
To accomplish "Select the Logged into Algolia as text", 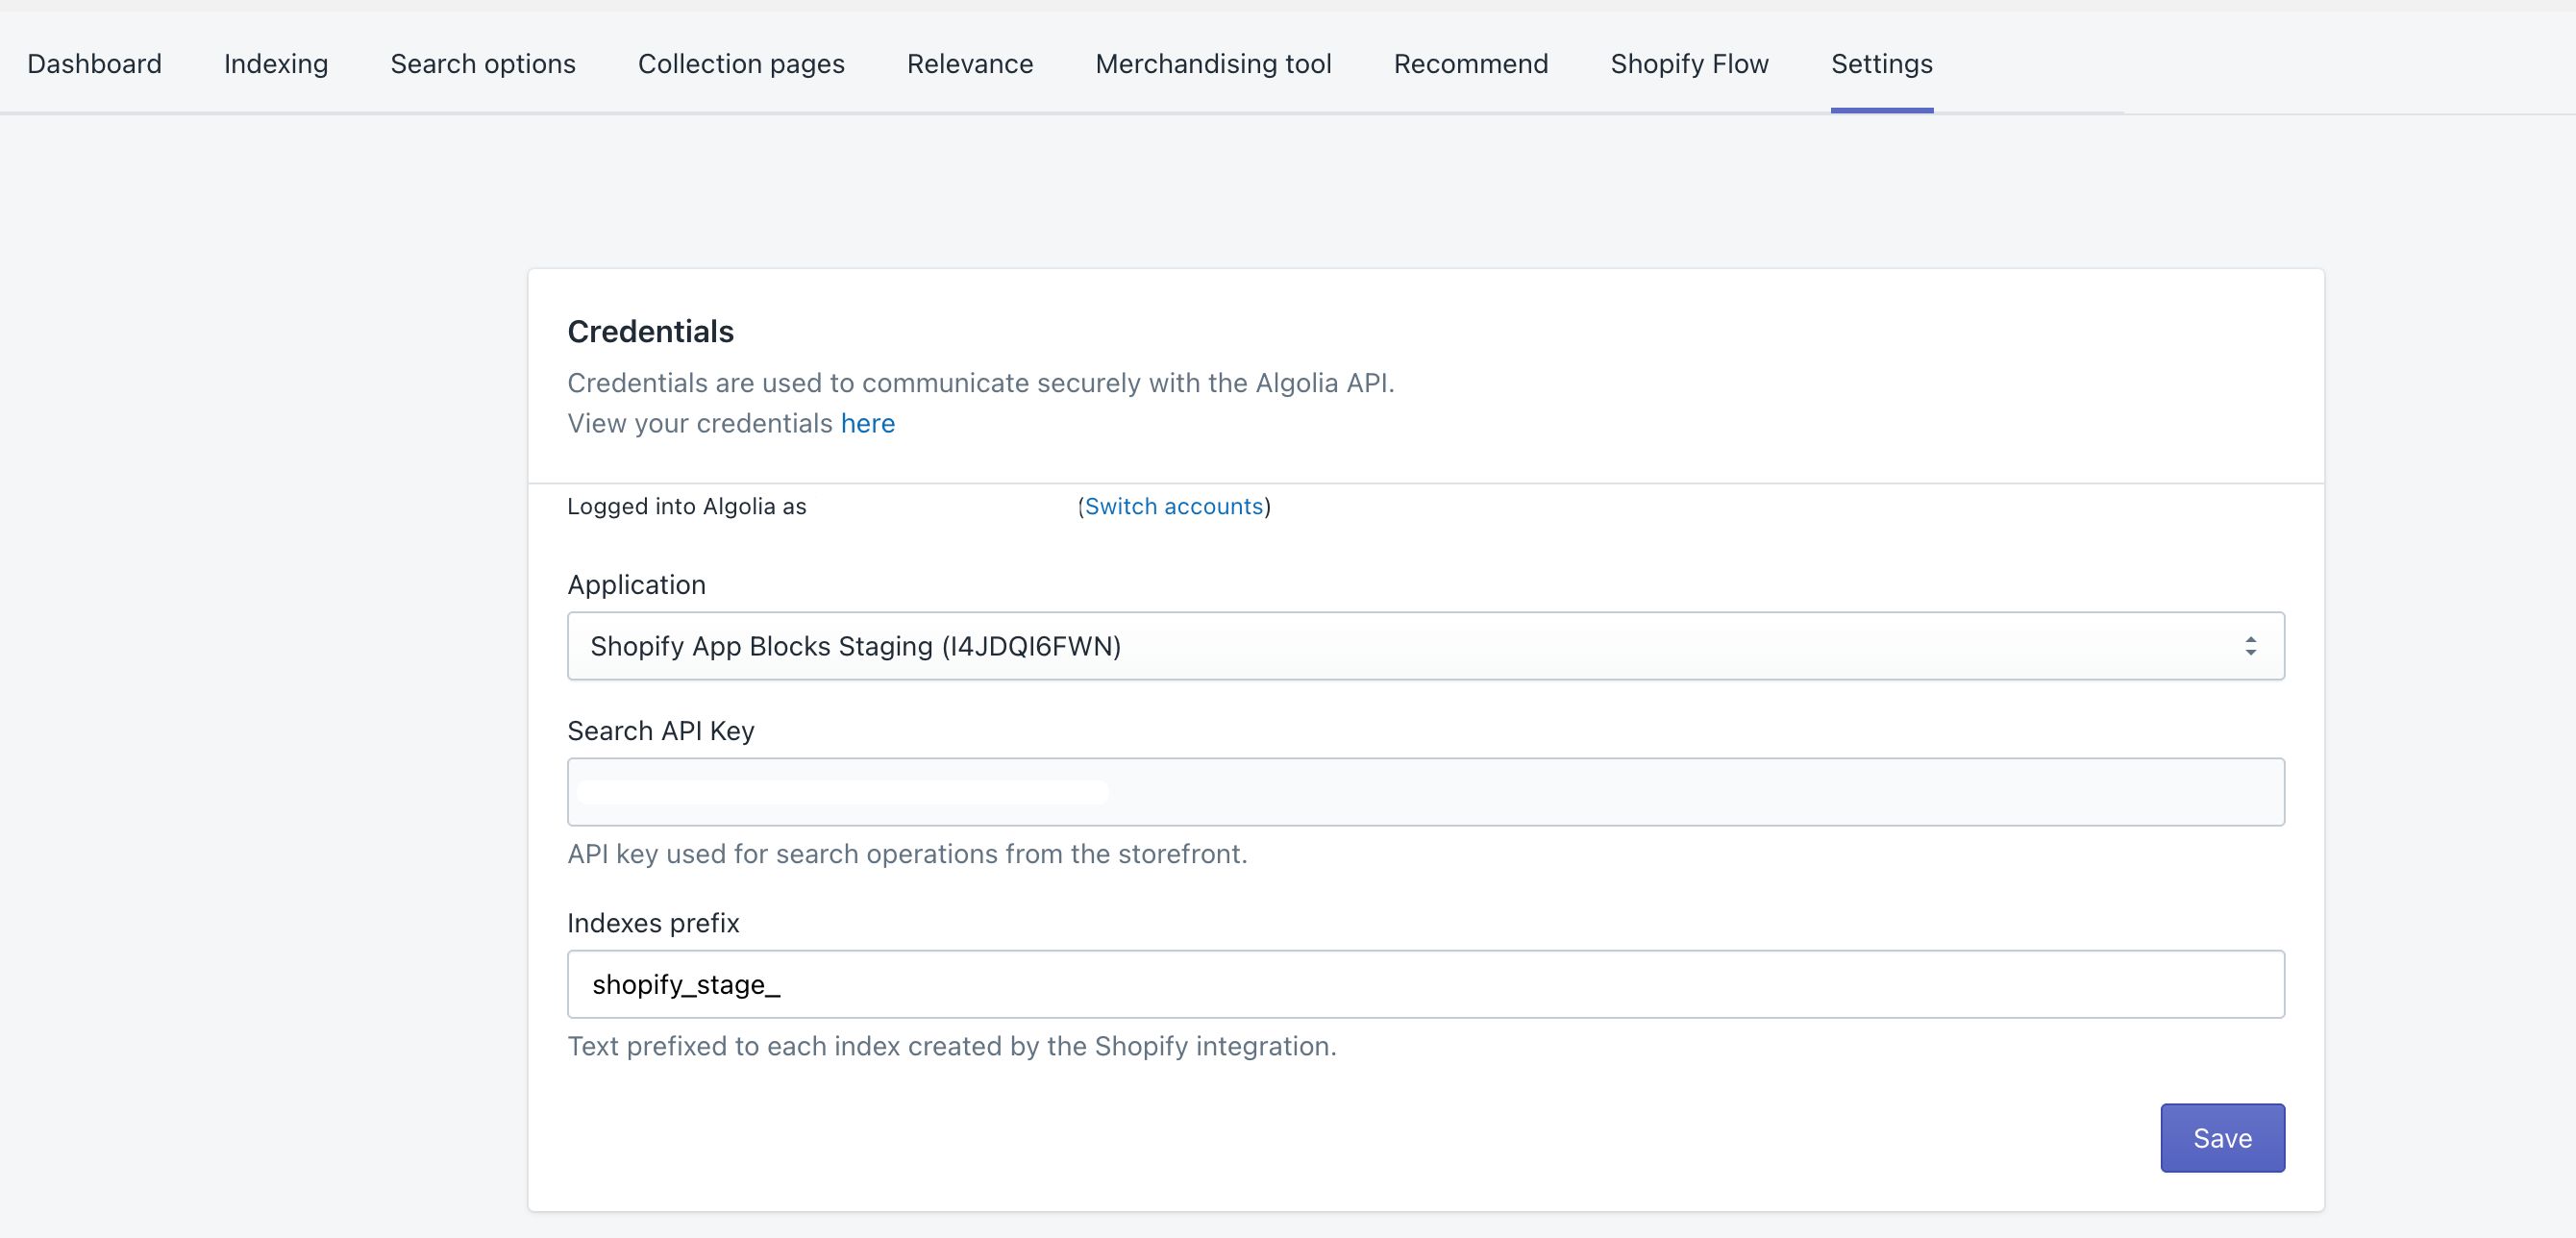I will pyautogui.click(x=687, y=506).
